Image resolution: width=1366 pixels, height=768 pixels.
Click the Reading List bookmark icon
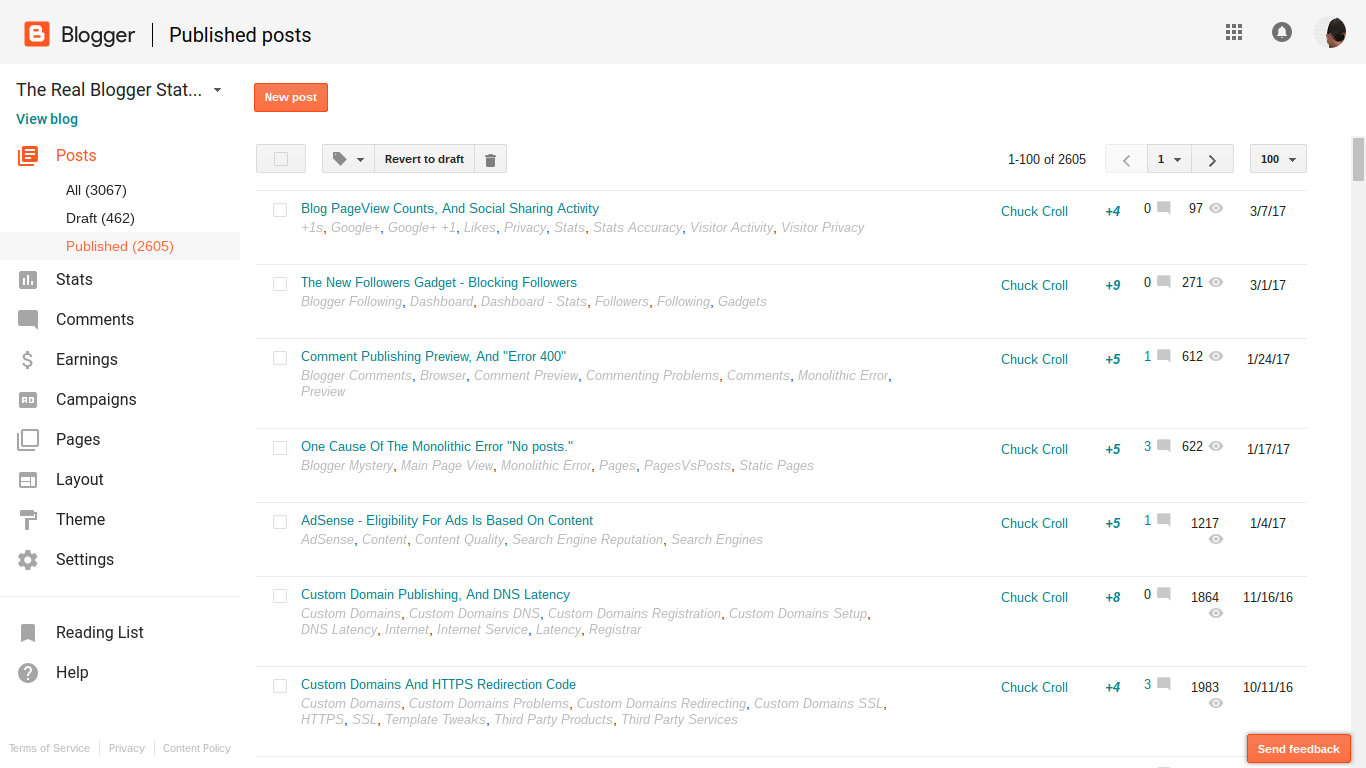tap(28, 633)
